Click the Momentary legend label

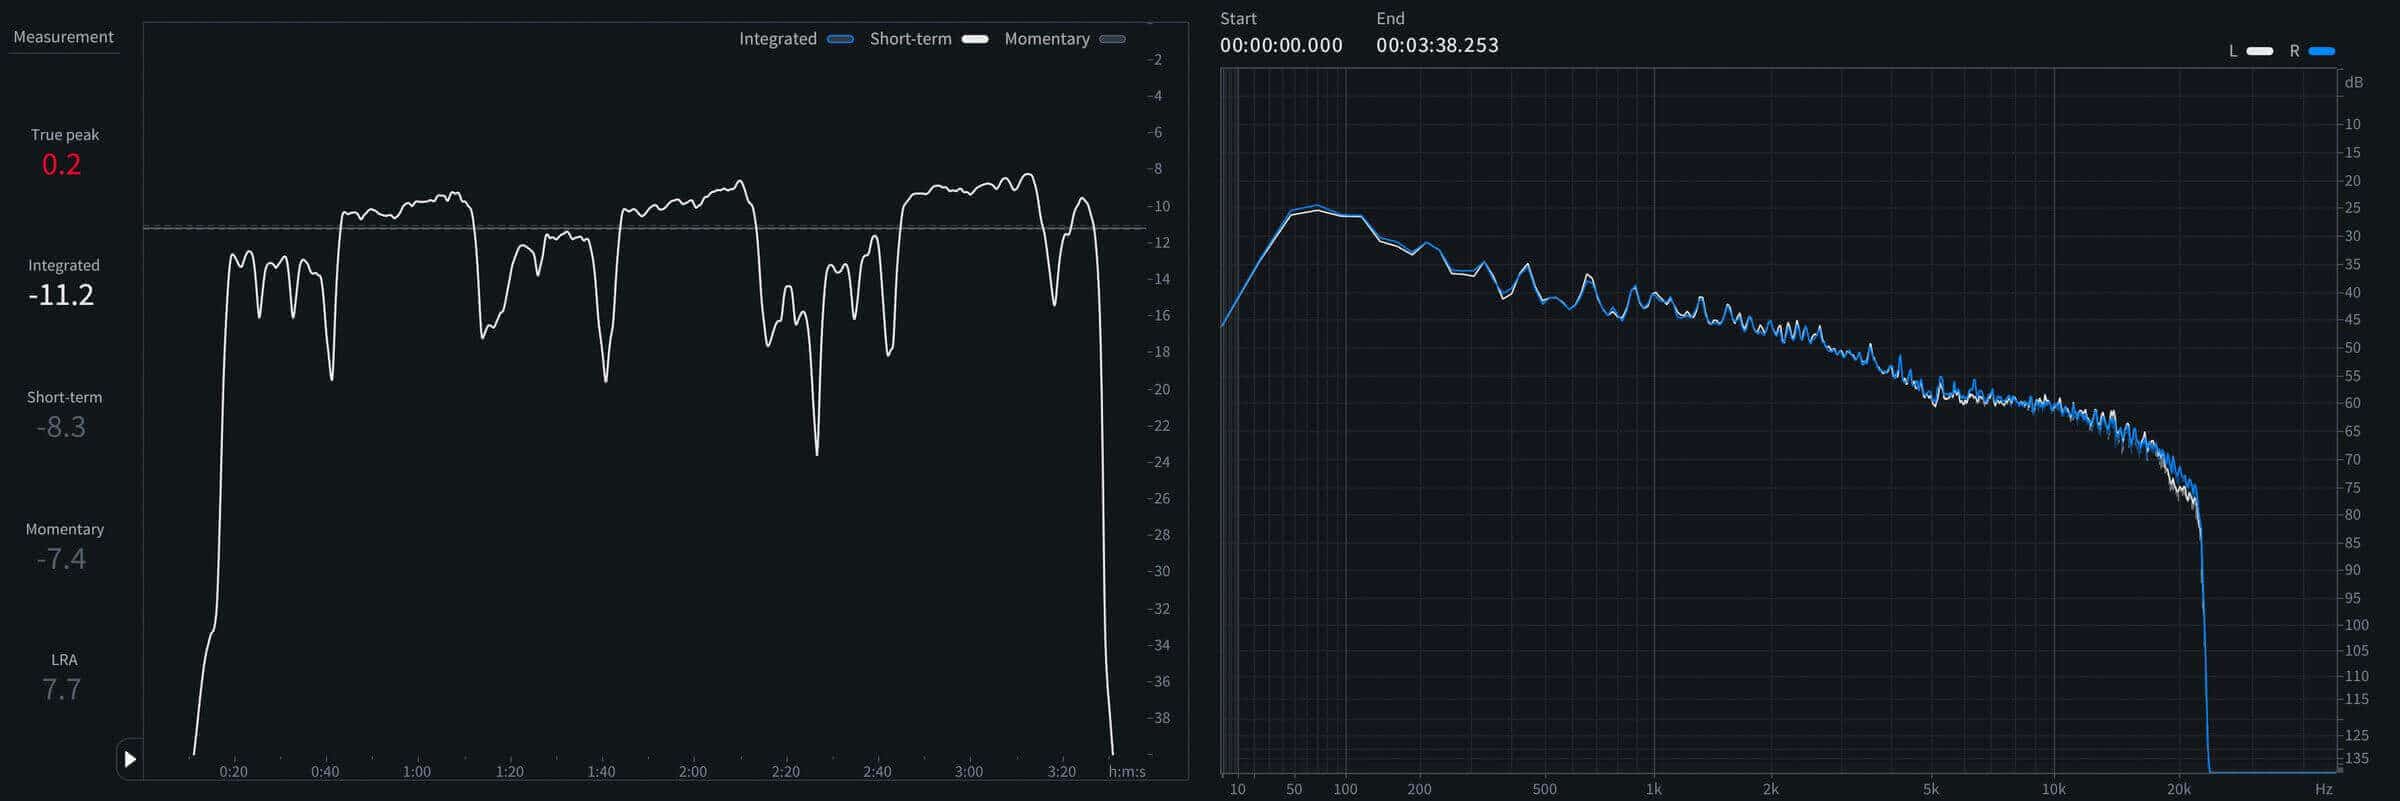[1047, 39]
